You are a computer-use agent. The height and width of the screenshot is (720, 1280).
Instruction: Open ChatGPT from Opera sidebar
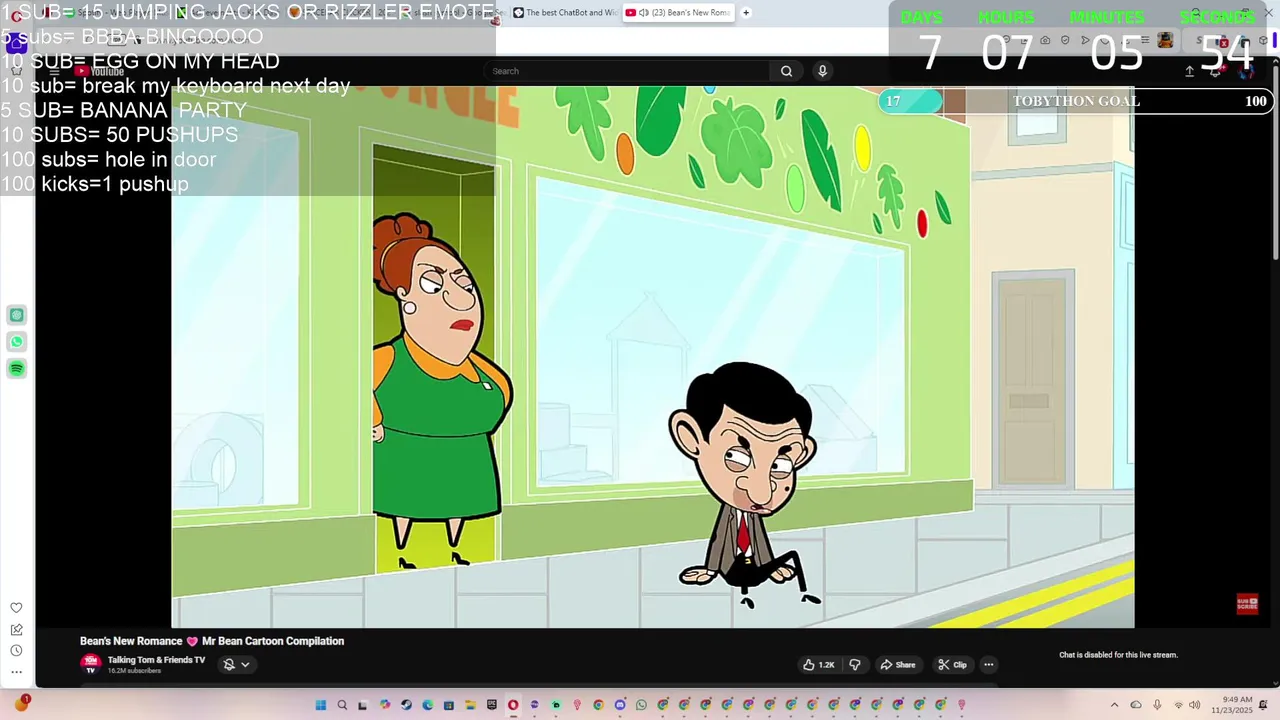[17, 315]
